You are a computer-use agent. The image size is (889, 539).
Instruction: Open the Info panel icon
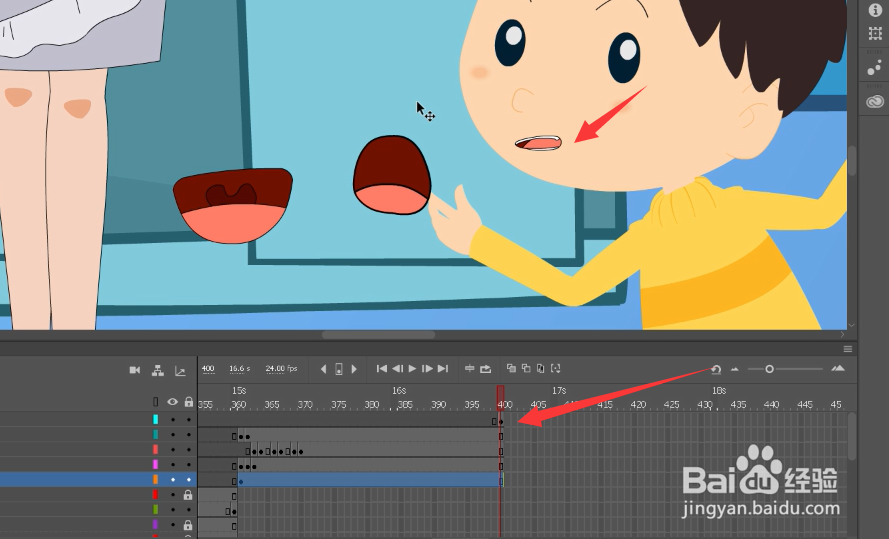(875, 11)
